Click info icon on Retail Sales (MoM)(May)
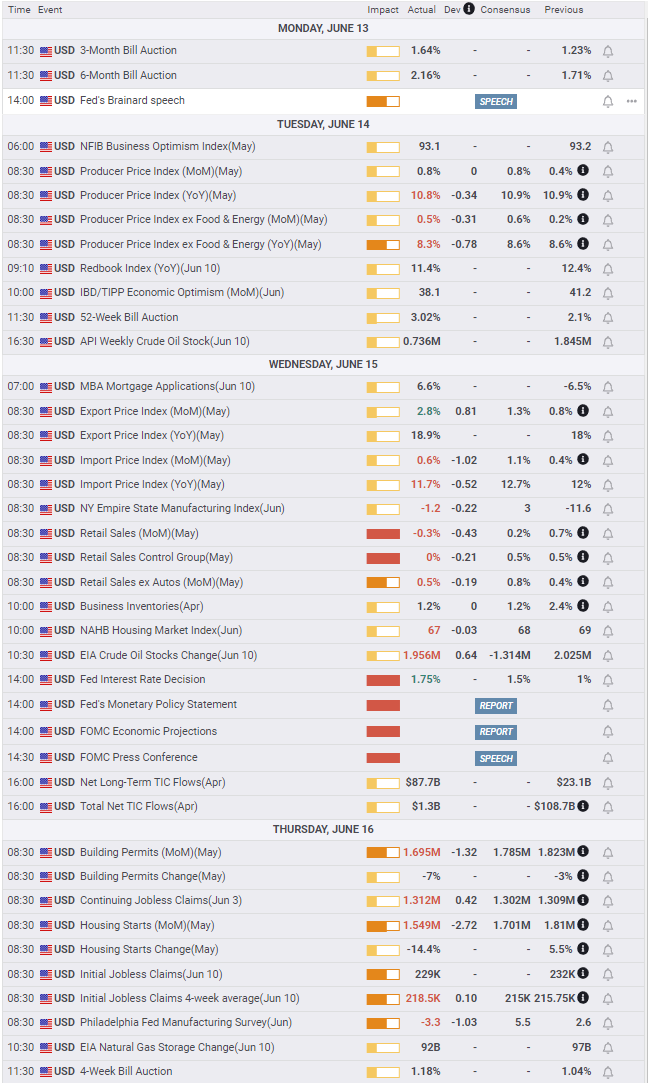This screenshot has height=1083, width=648. [x=583, y=533]
